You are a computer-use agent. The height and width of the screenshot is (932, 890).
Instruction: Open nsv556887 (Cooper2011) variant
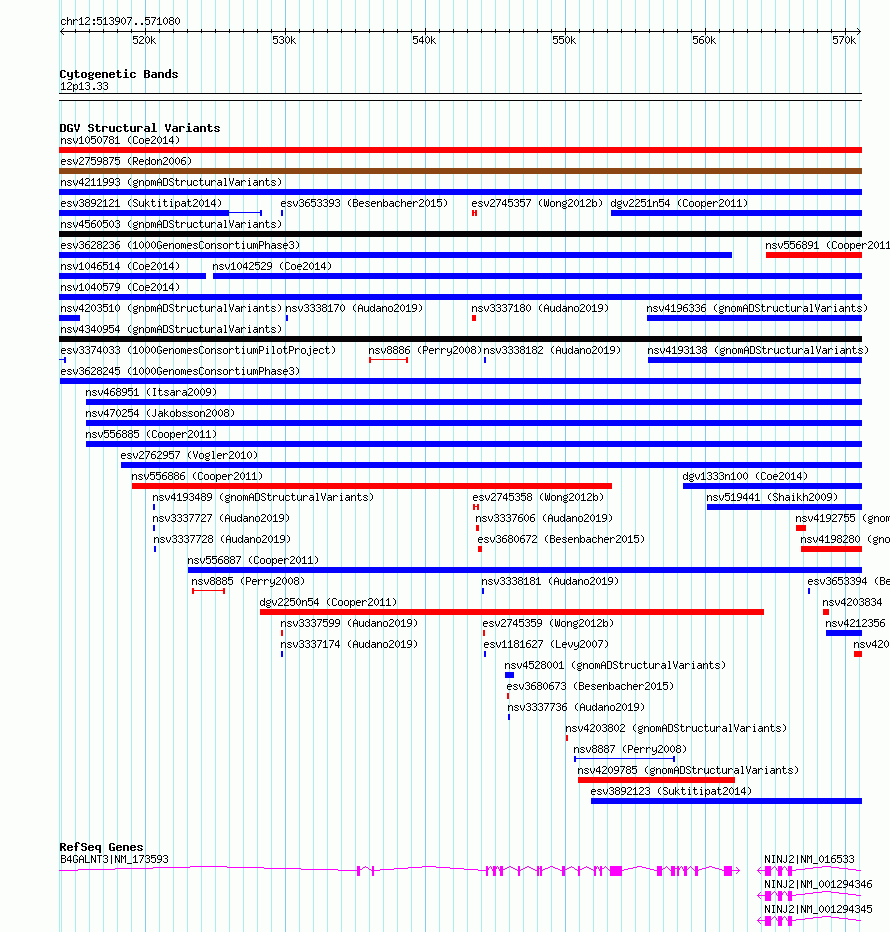253,560
